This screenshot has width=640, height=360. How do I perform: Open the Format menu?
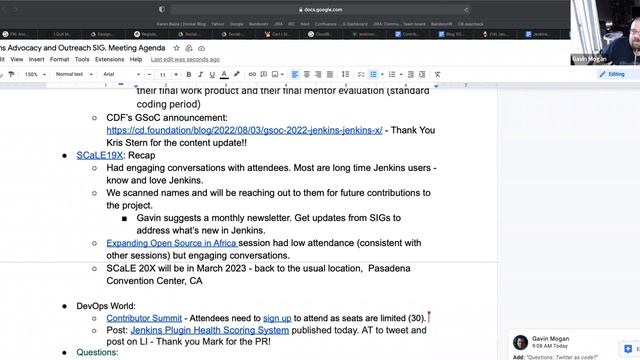pyautogui.click(x=60, y=59)
